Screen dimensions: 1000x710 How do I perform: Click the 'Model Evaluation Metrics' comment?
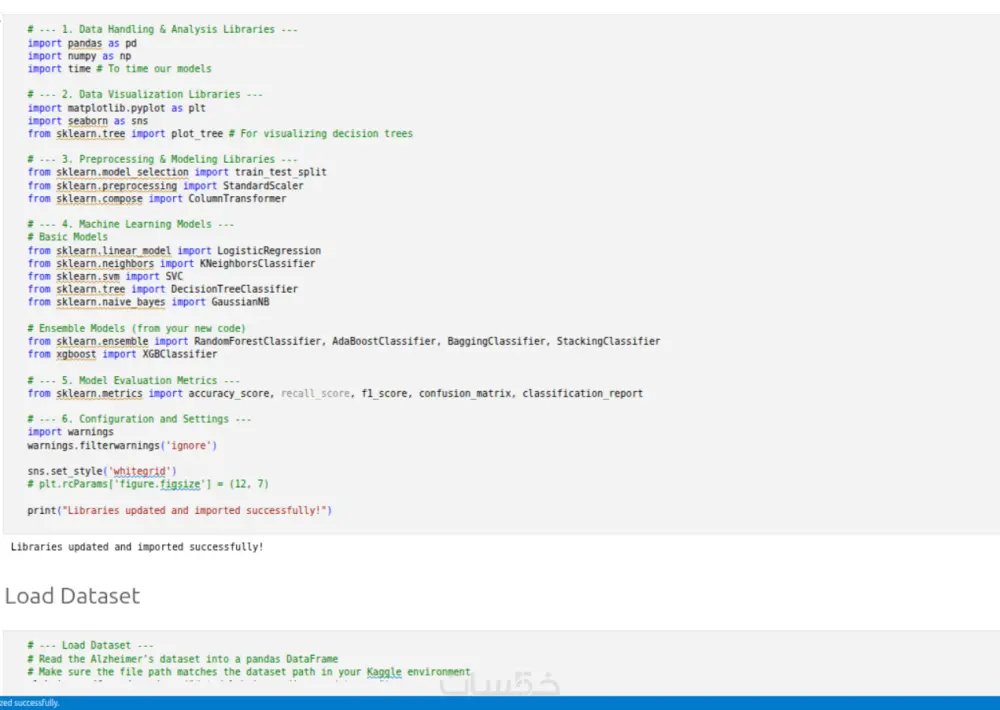point(133,380)
